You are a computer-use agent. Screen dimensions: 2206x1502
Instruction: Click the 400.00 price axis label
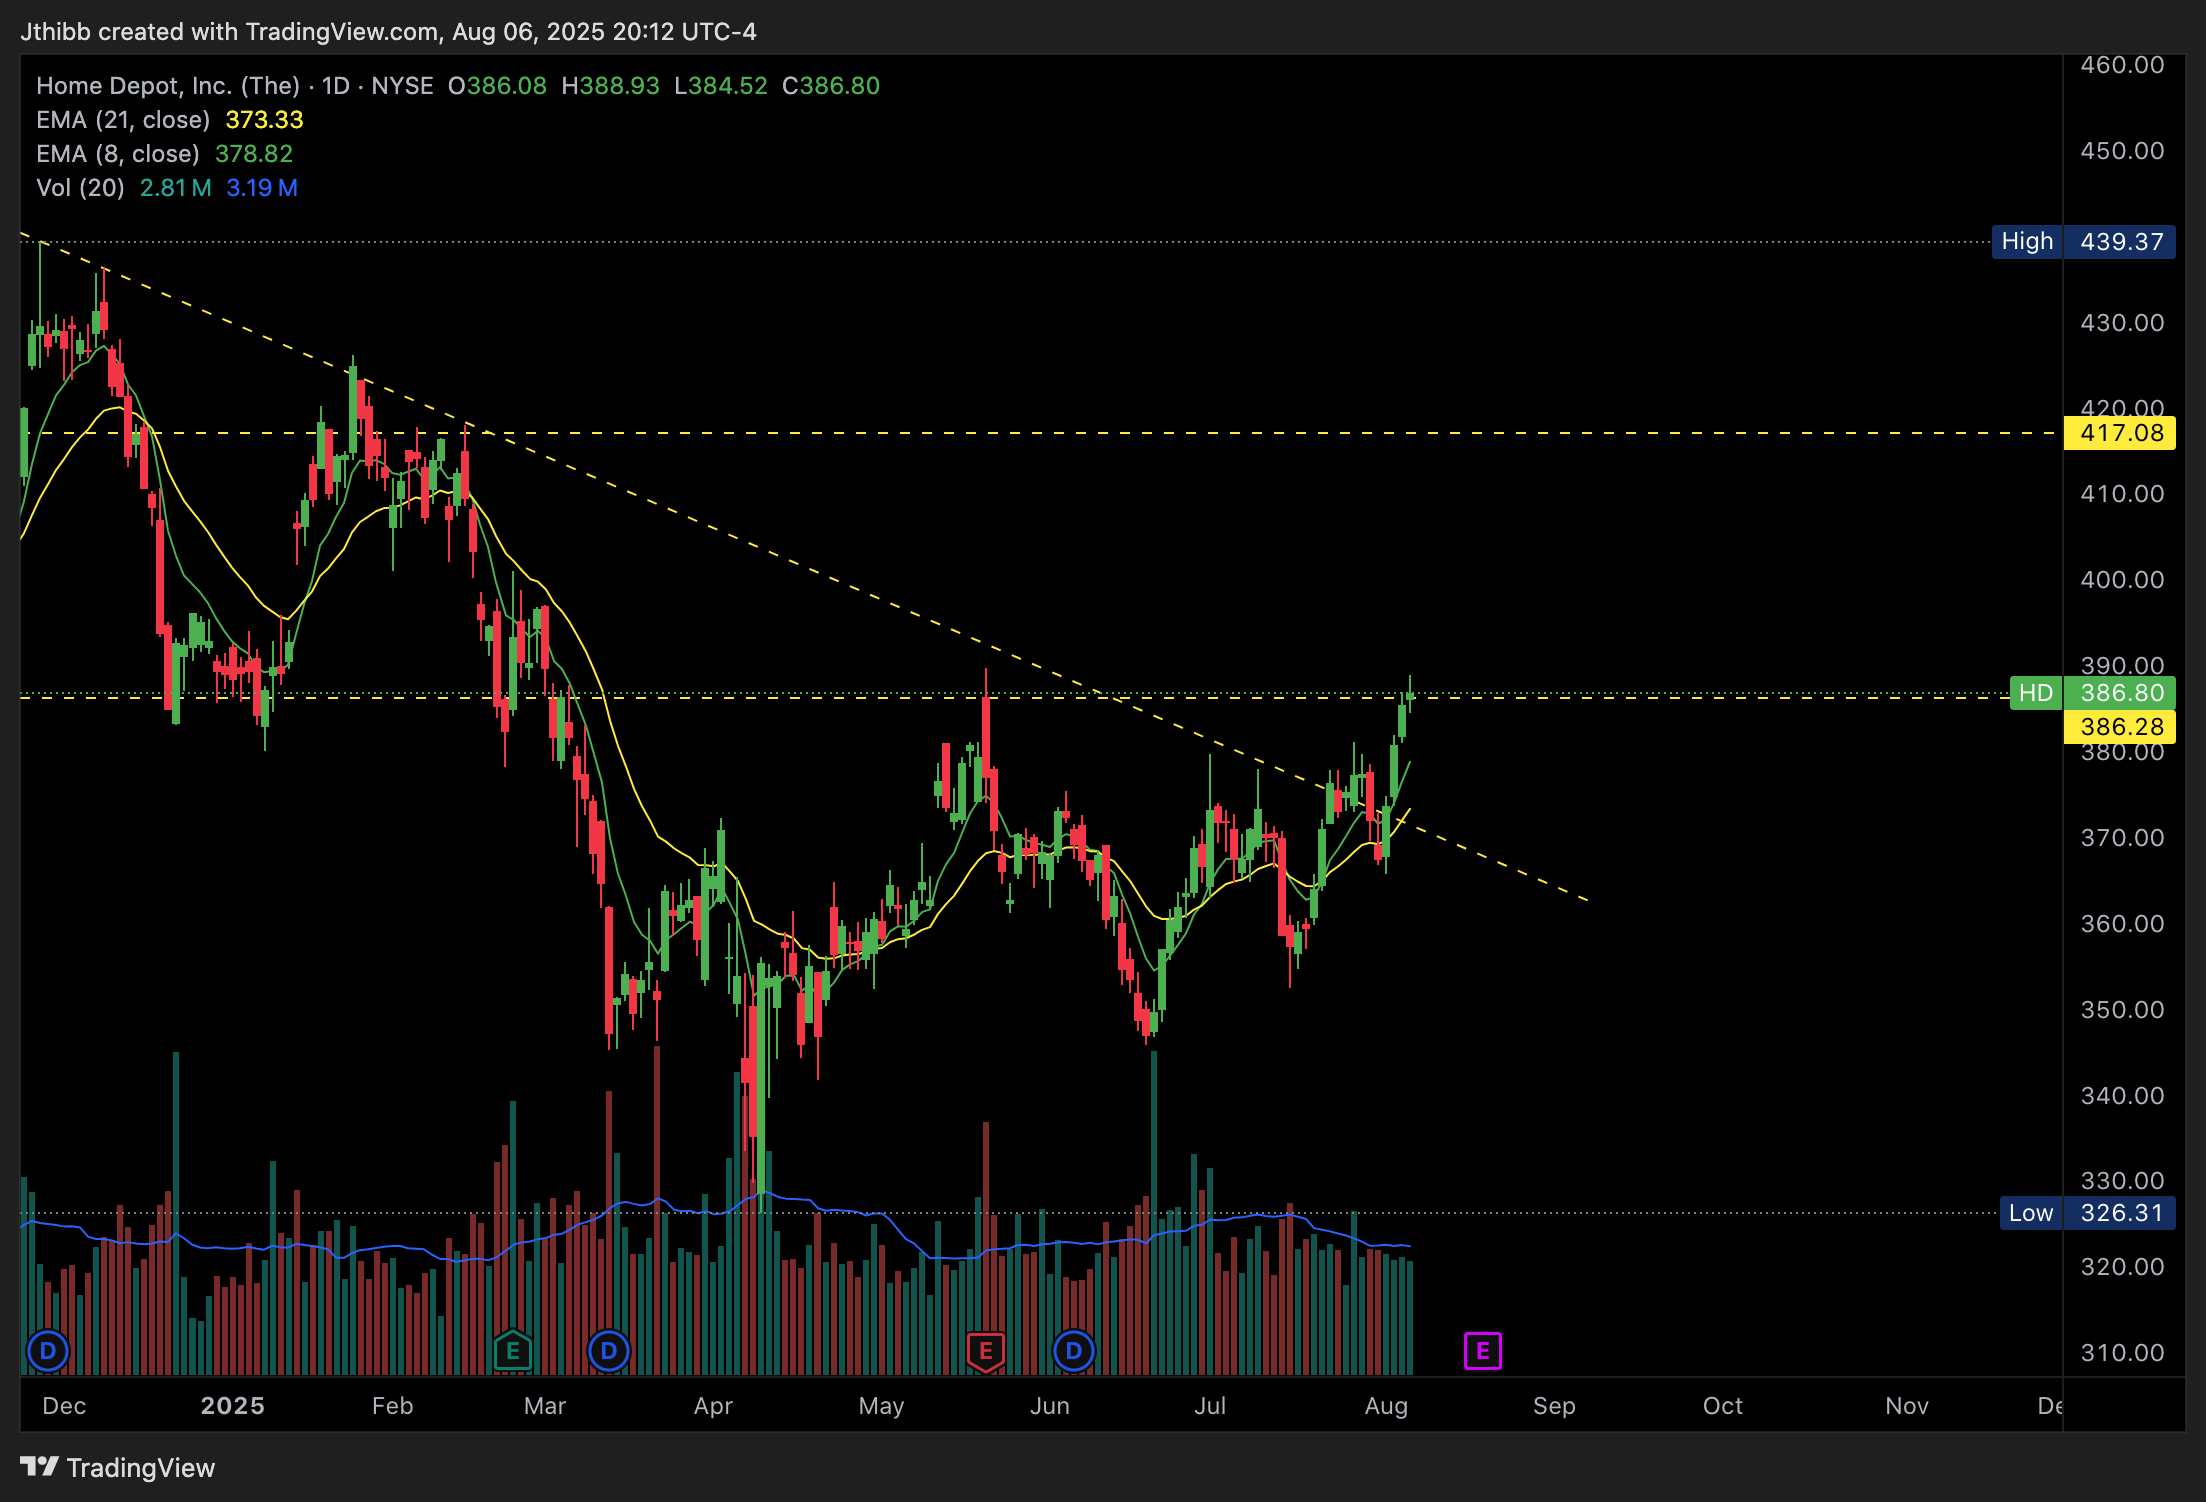click(2122, 580)
